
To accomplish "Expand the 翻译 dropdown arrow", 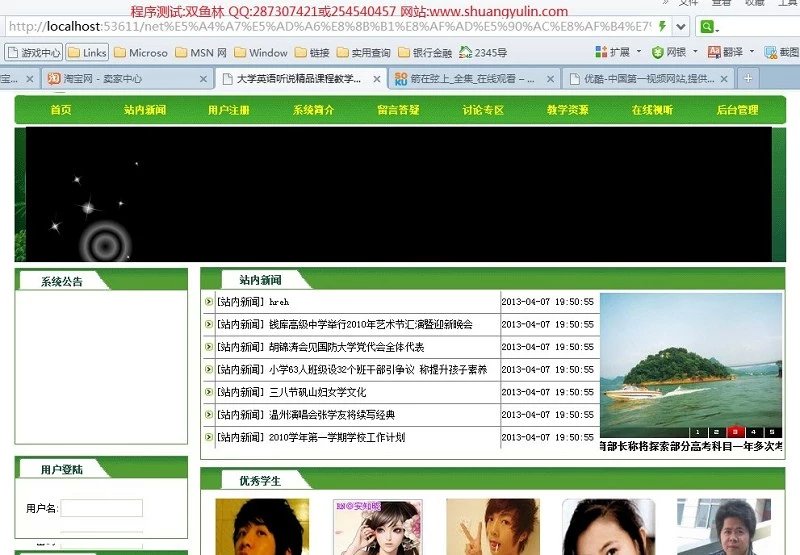I will (752, 52).
